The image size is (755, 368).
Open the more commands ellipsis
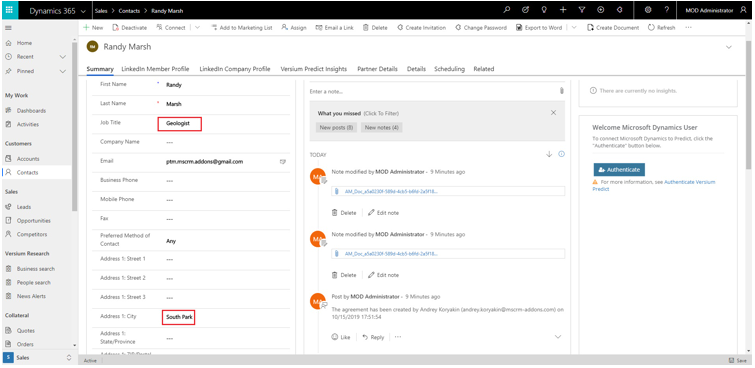[689, 28]
